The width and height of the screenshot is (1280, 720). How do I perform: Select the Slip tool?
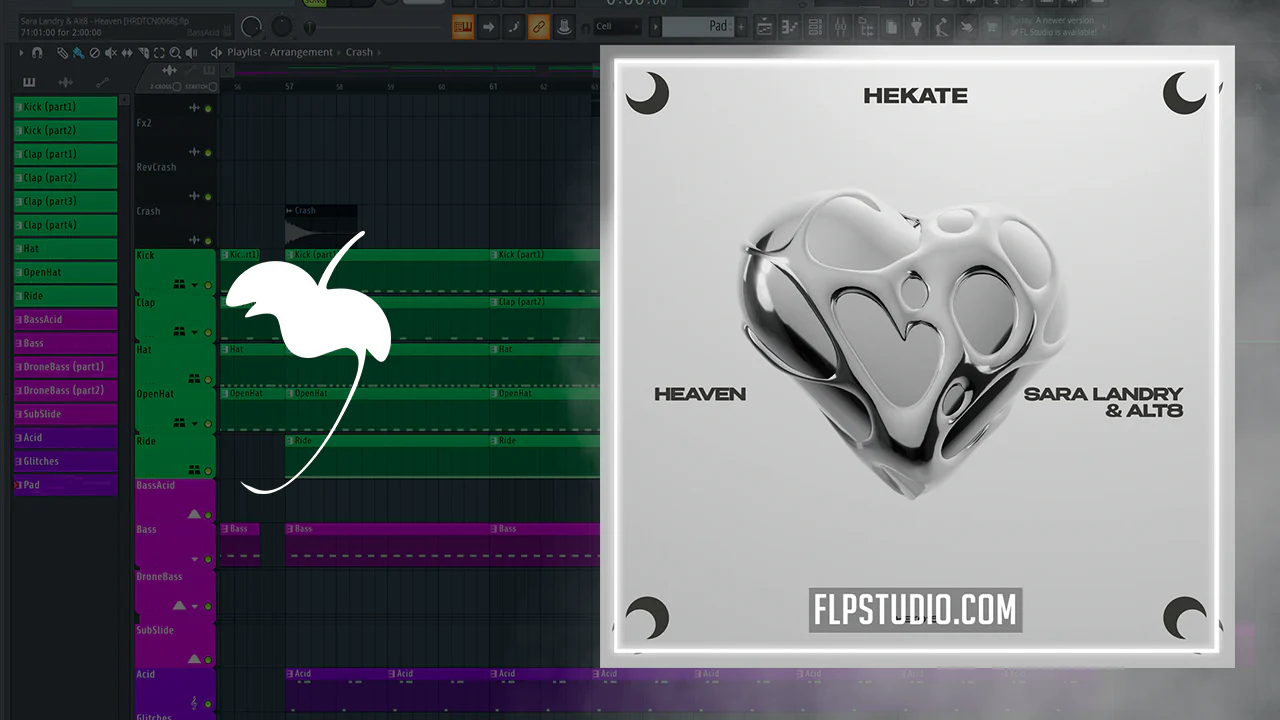point(126,52)
